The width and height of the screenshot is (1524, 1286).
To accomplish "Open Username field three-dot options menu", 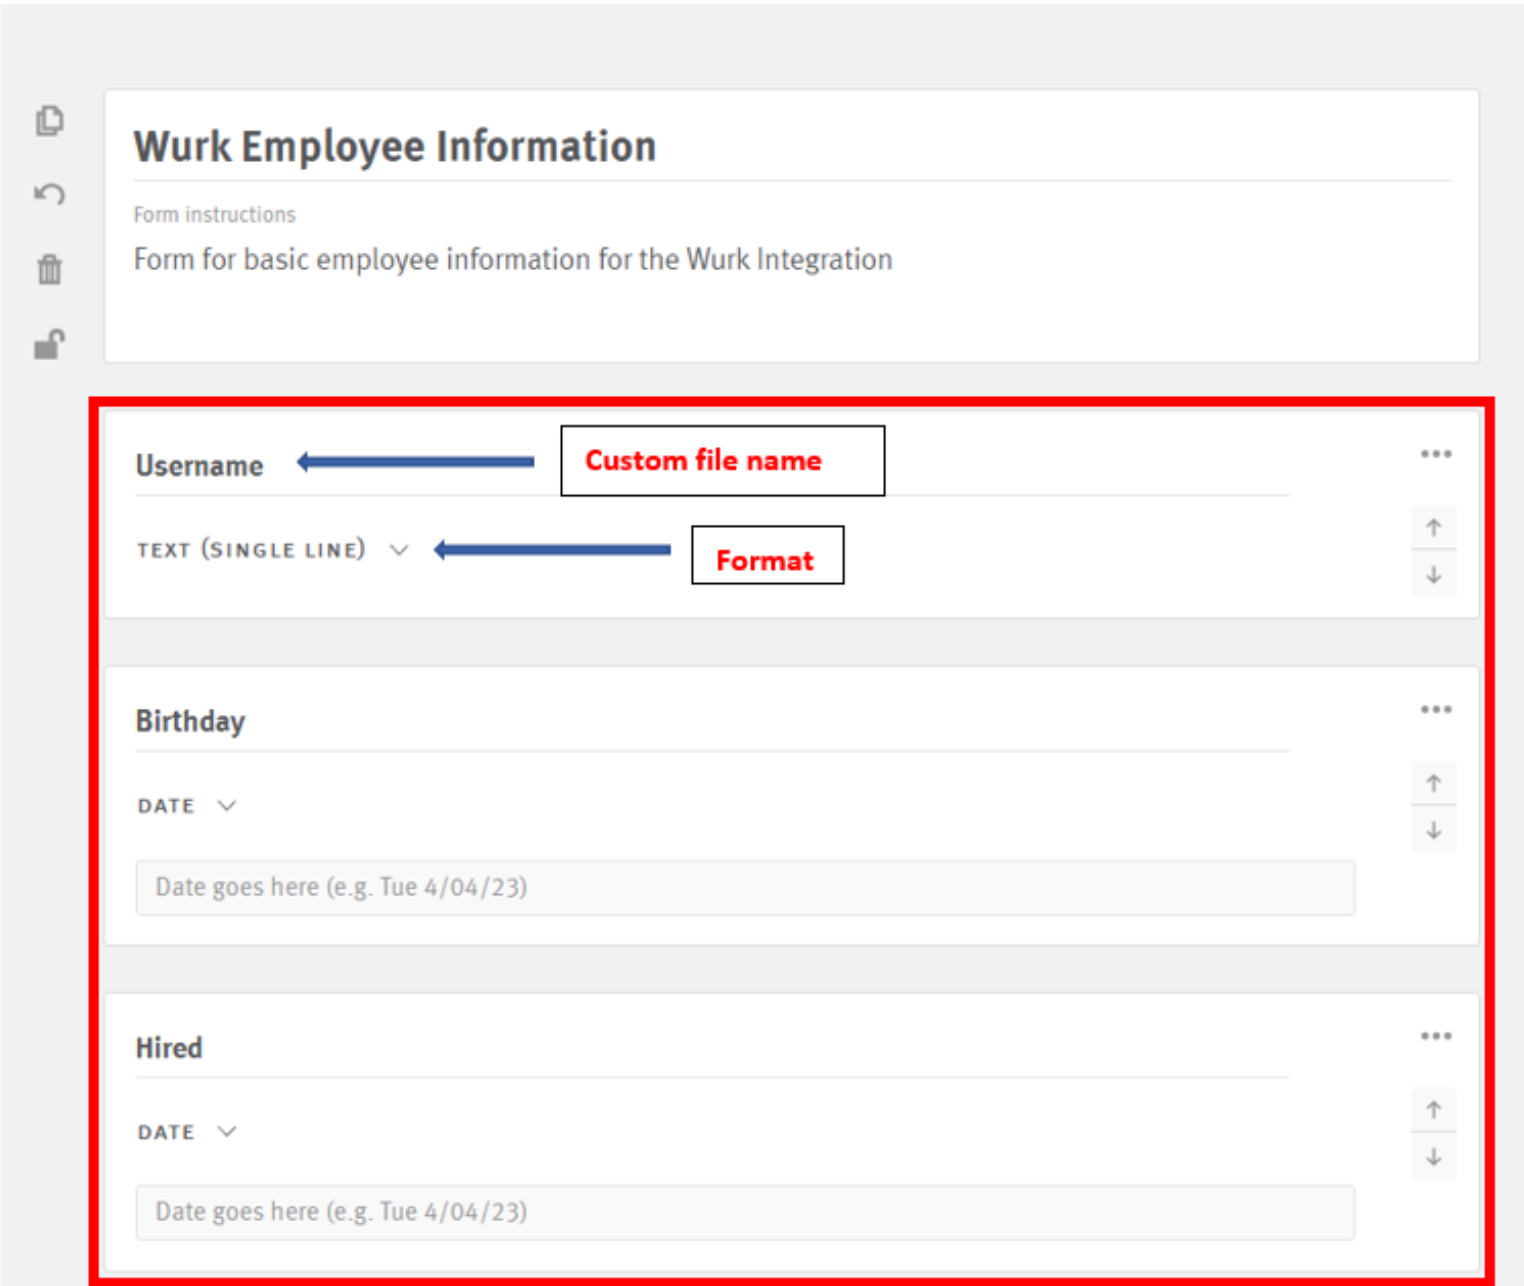I will (x=1435, y=454).
